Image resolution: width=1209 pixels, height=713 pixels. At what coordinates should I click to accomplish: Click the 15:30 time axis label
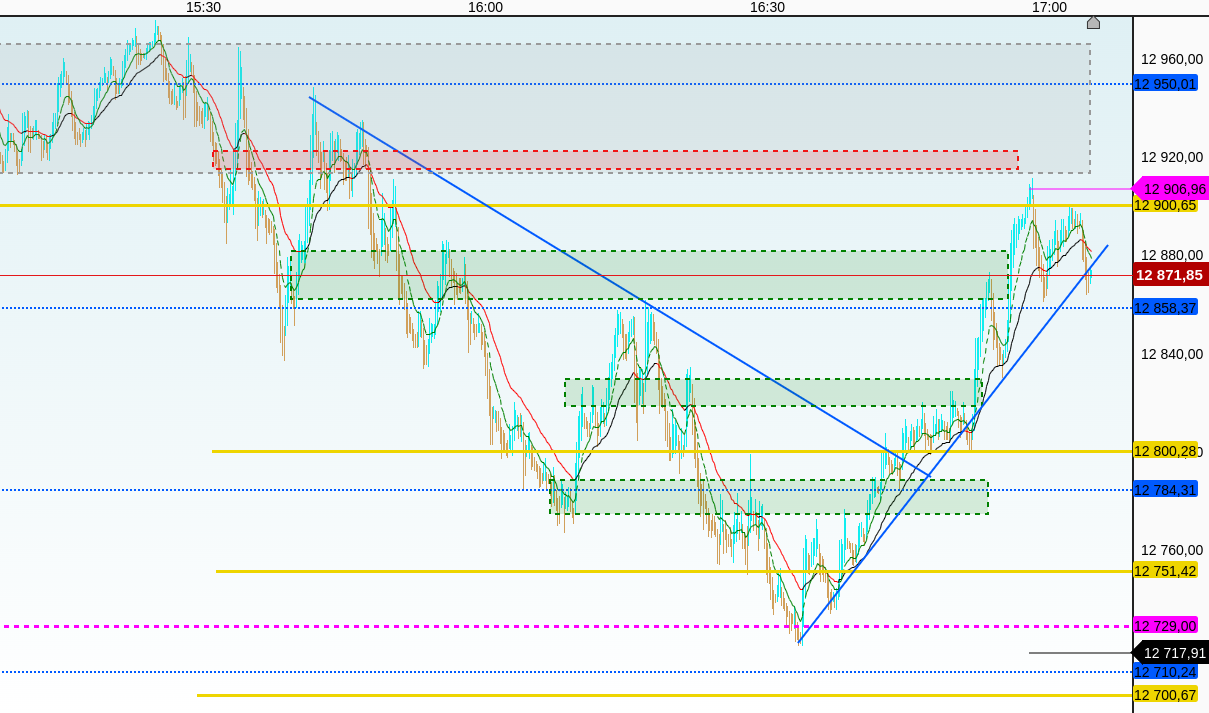click(x=203, y=7)
